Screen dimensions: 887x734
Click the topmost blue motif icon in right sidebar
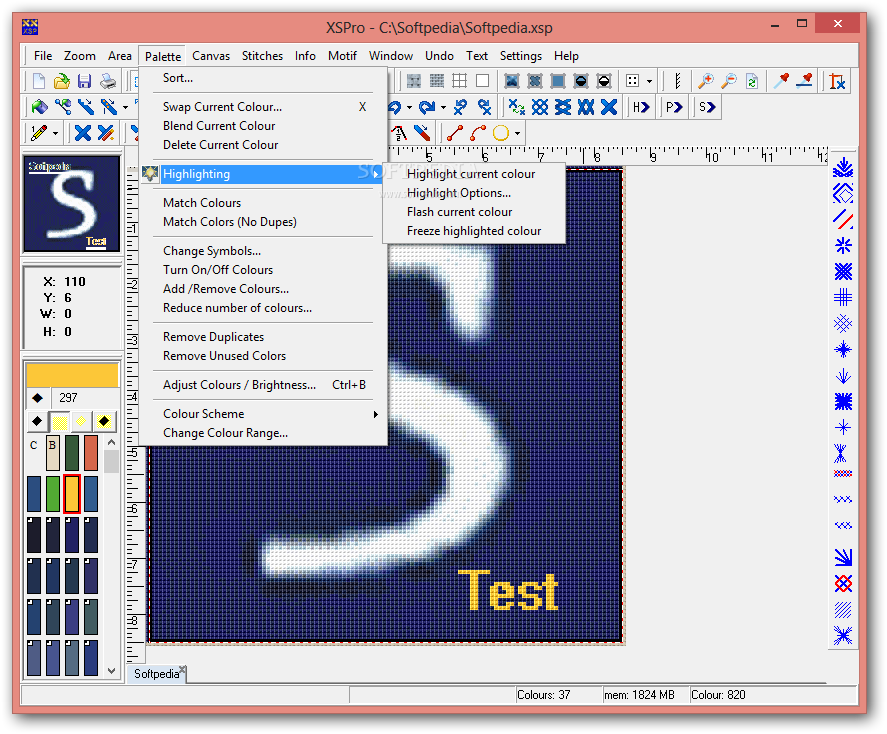point(843,167)
